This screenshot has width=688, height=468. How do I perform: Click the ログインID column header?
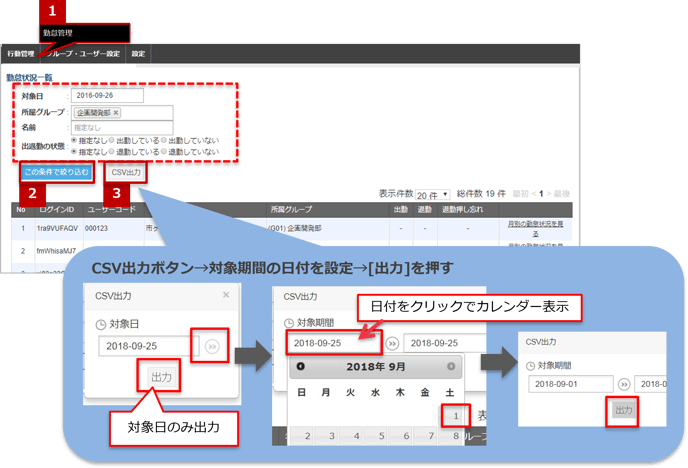pos(57,210)
